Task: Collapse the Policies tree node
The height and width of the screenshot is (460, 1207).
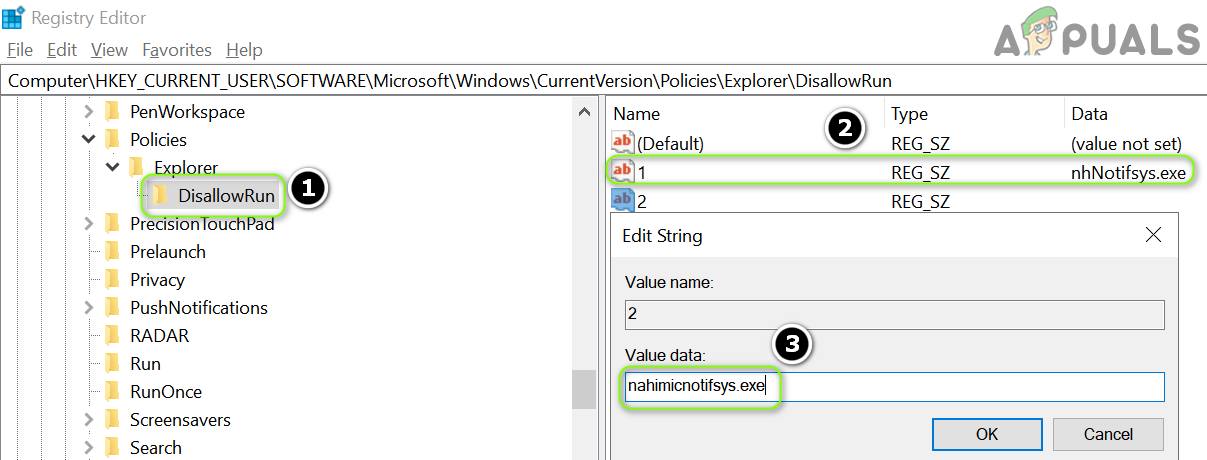Action: [89, 140]
